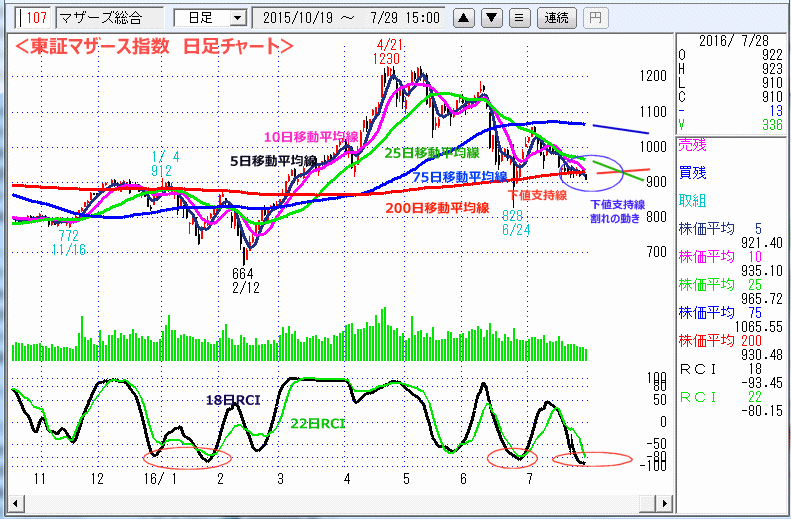The height and width of the screenshot is (519, 791).
Task: Click the right arrow of horizontal scrollbar
Action: point(664,503)
